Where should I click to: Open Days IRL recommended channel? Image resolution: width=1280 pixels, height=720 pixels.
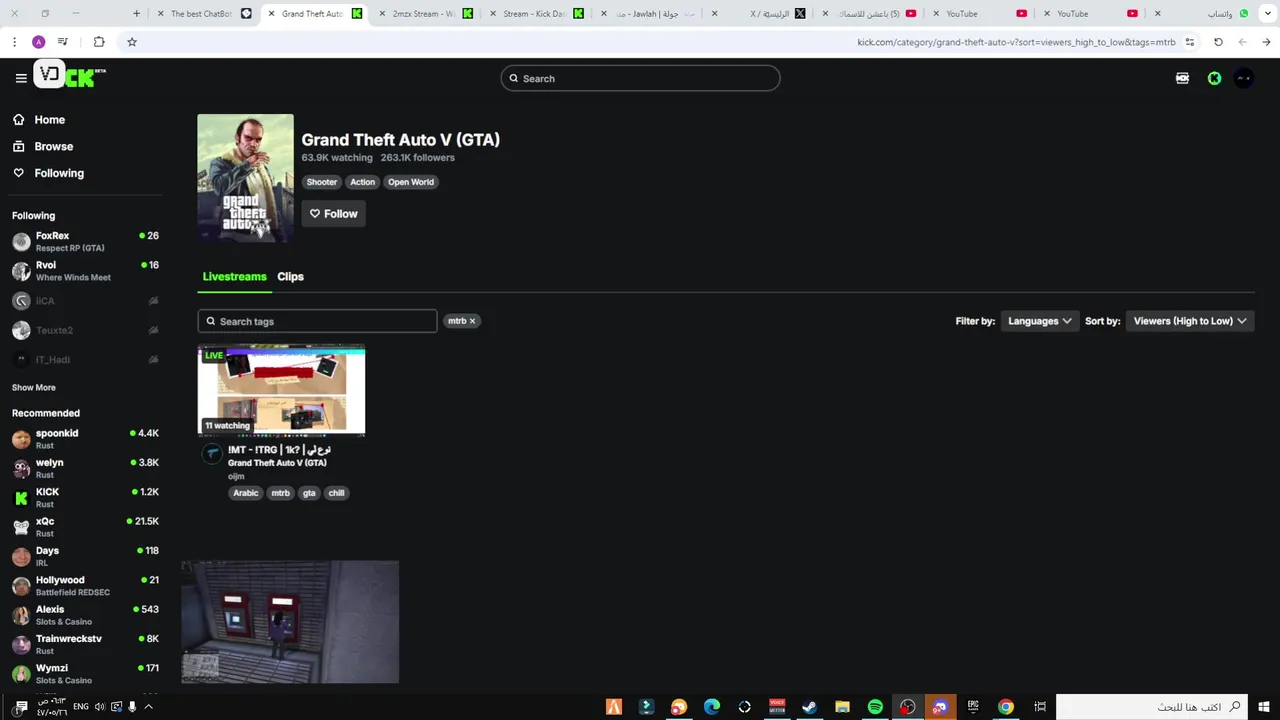pos(86,556)
